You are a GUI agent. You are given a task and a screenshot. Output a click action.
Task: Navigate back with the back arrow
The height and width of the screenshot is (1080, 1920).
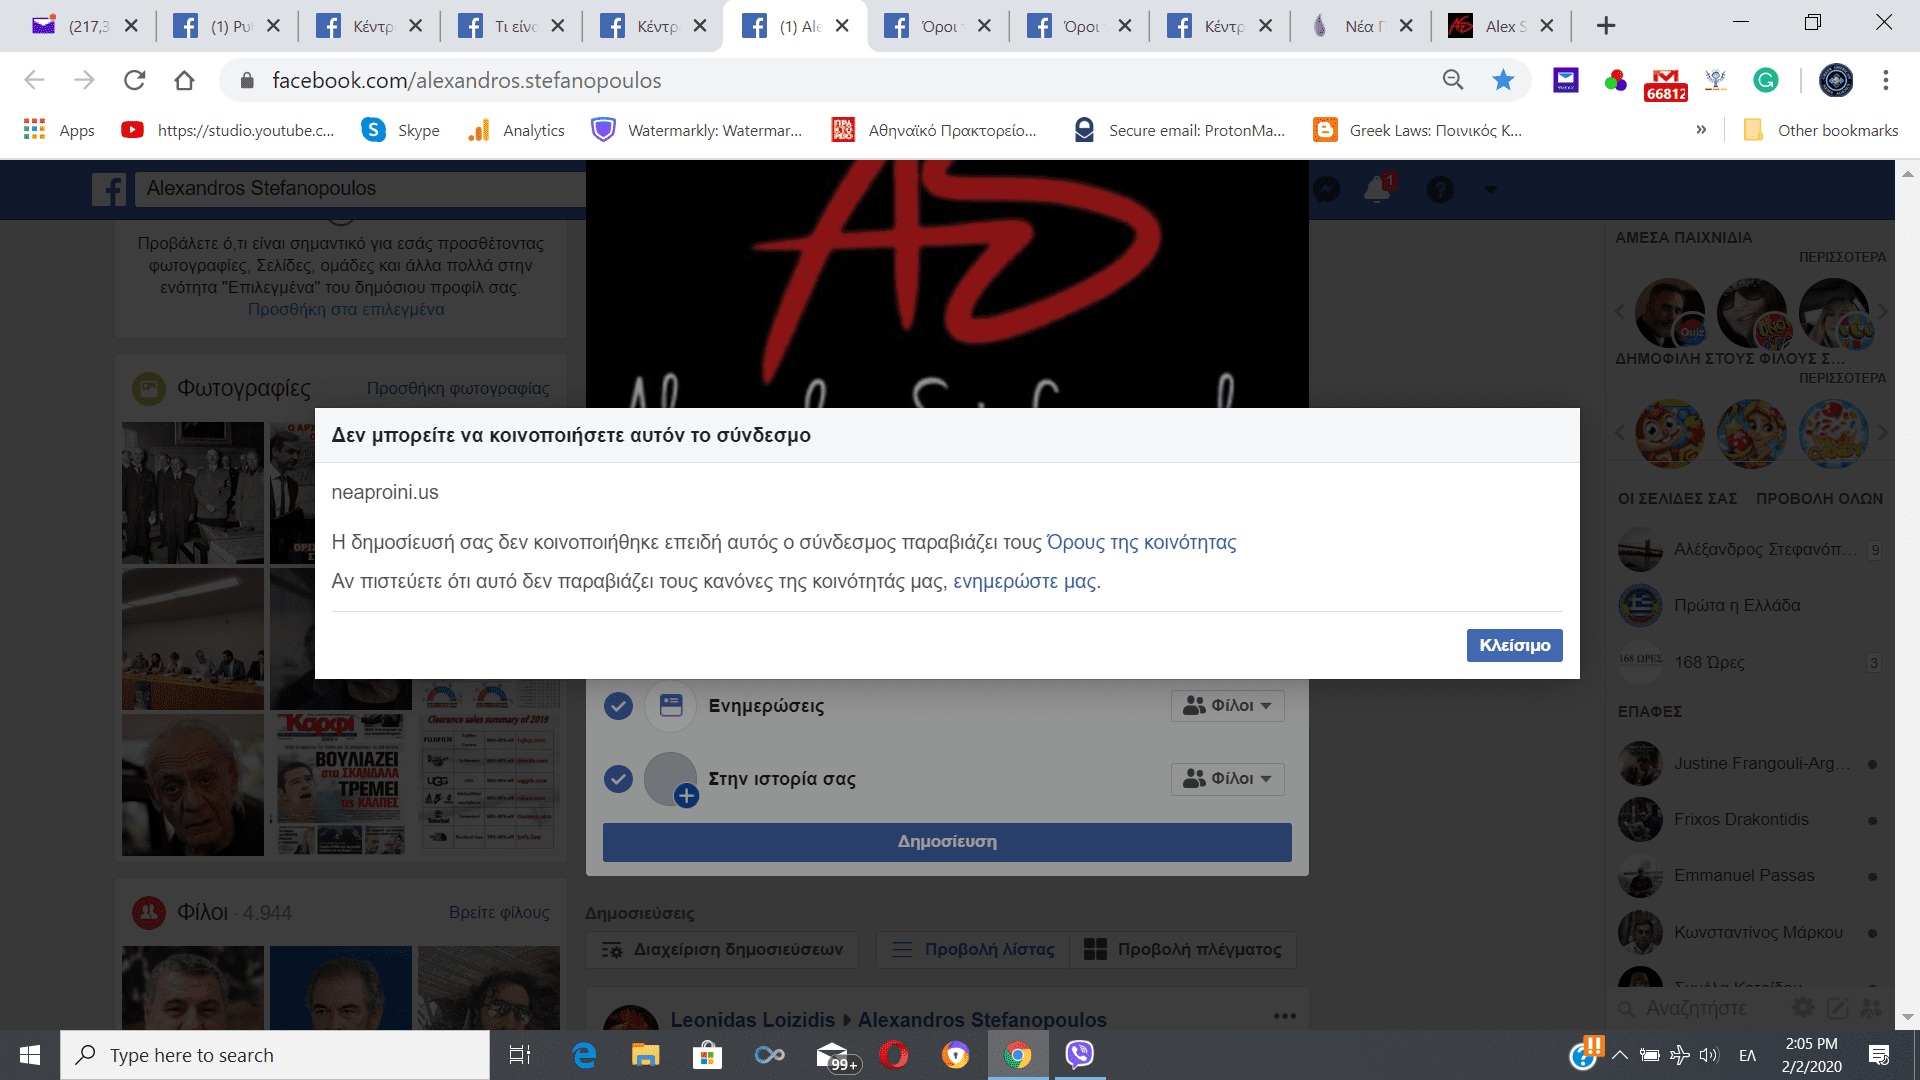point(34,80)
